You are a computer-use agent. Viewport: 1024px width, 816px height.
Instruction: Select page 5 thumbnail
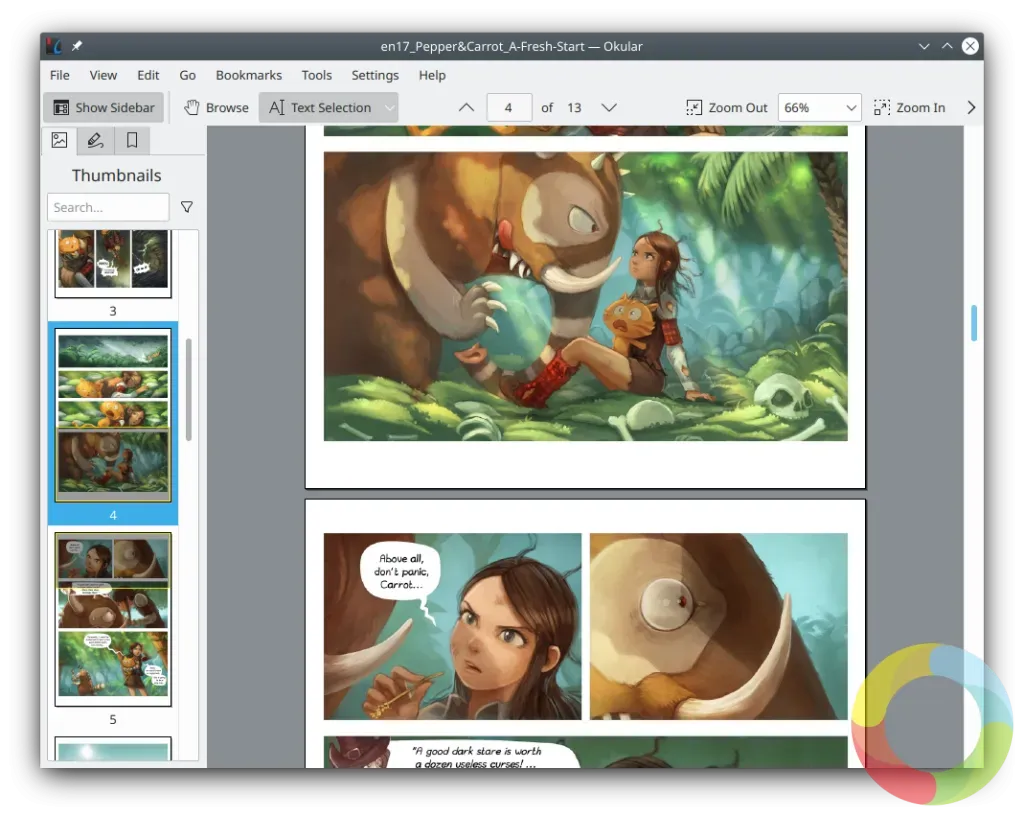point(113,620)
